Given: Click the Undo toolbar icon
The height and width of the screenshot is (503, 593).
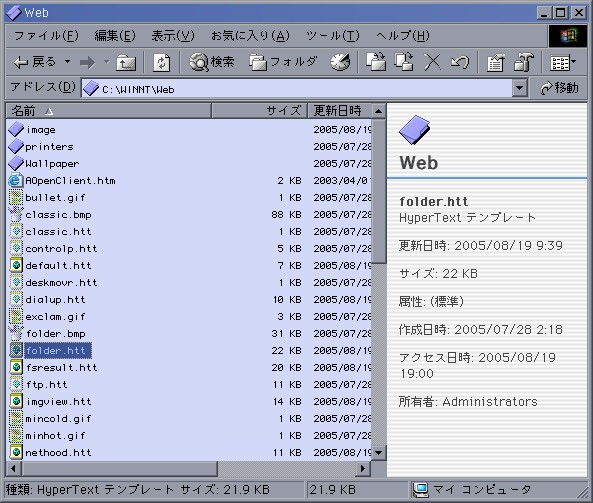Looking at the screenshot, I should [460, 62].
